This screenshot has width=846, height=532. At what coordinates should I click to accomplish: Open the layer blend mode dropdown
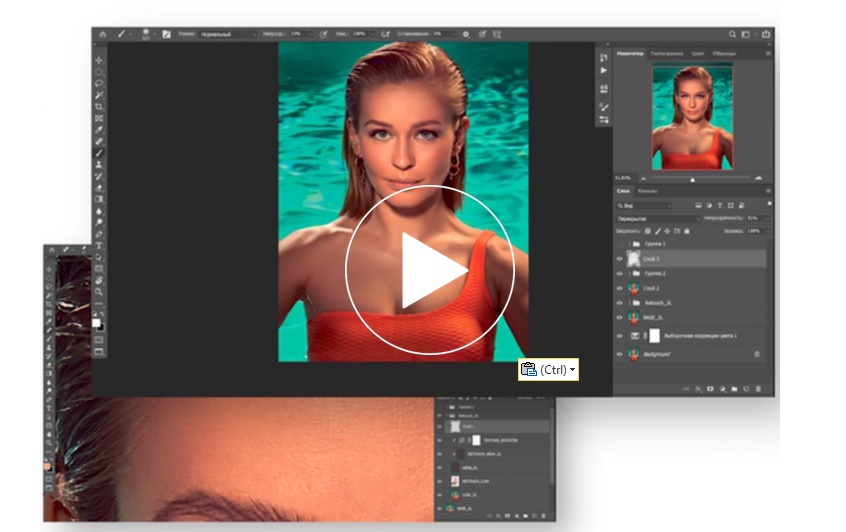(657, 218)
